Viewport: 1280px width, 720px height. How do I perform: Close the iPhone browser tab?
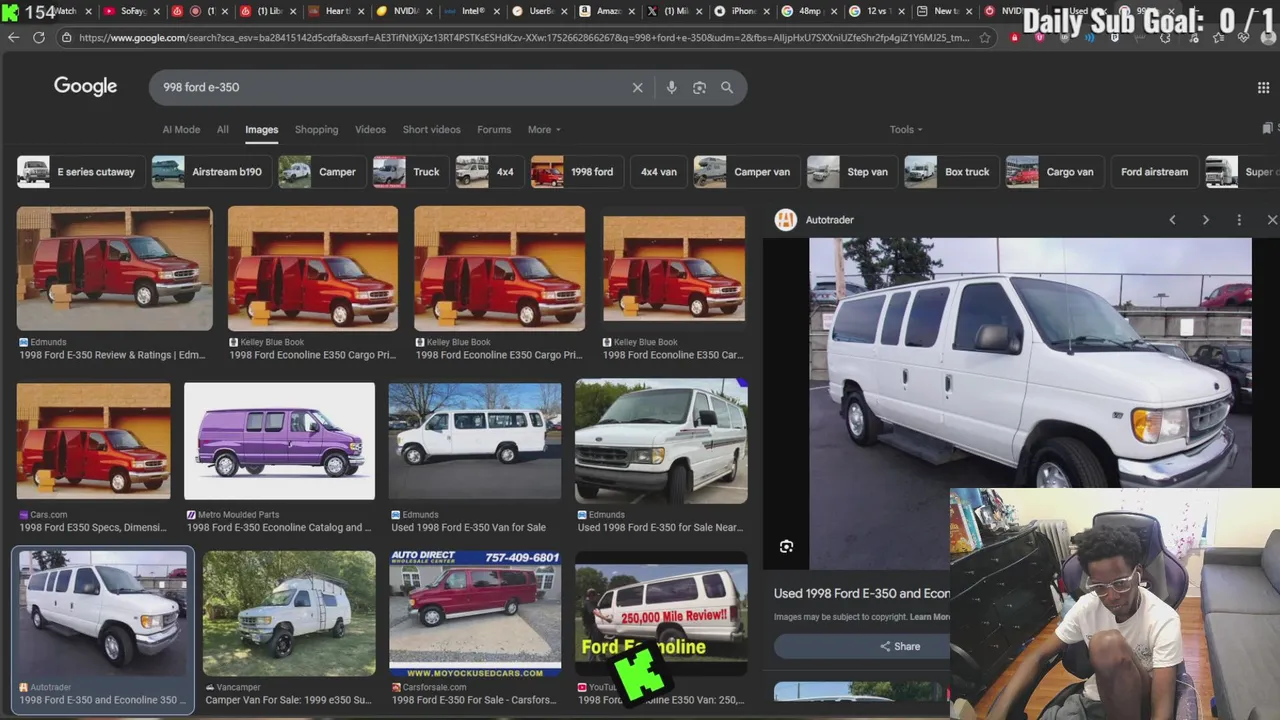(766, 11)
